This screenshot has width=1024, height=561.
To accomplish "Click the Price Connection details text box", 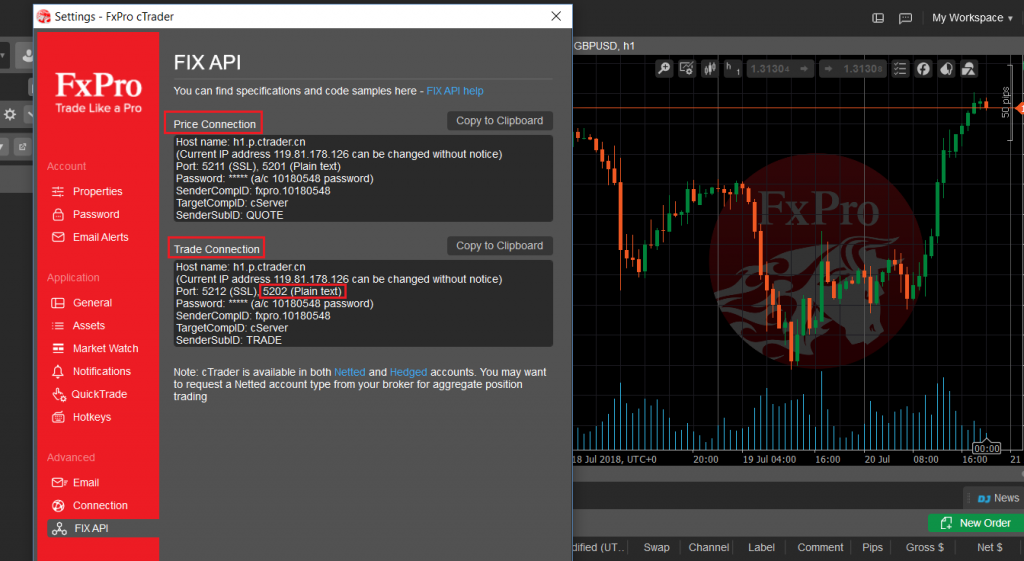I will point(363,178).
